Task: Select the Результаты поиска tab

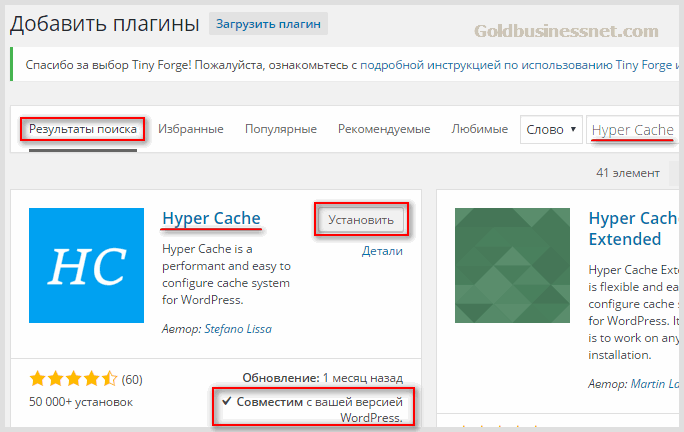Action: click(82, 129)
